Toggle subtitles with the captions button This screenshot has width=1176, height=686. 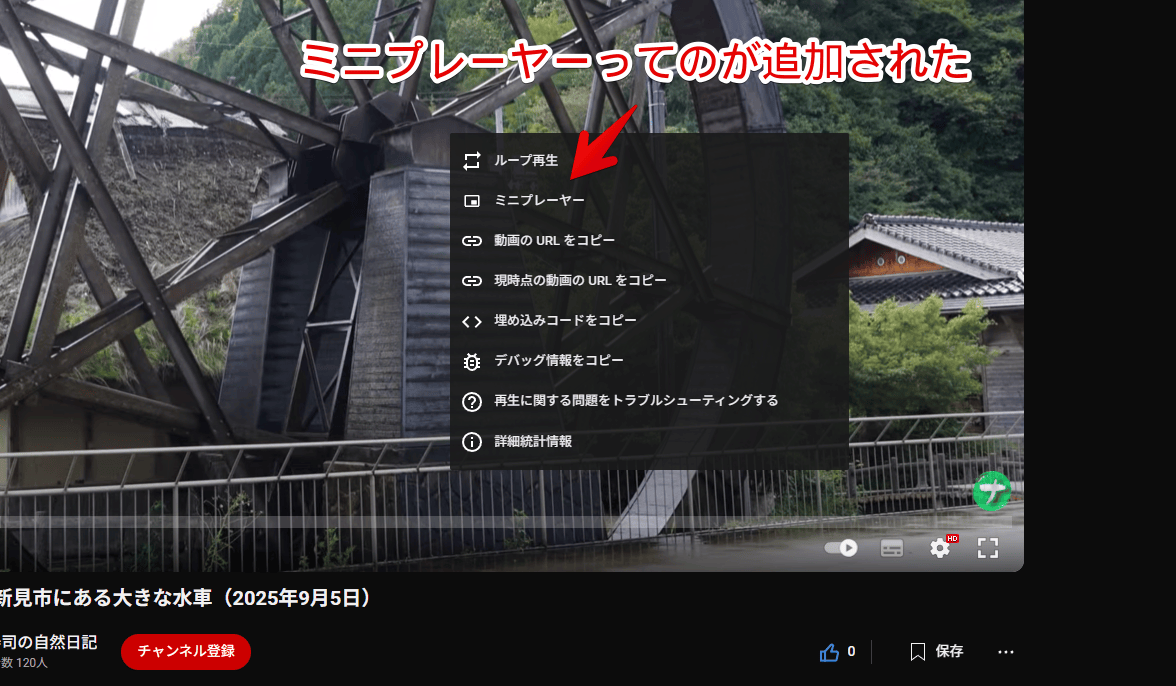[x=892, y=548]
